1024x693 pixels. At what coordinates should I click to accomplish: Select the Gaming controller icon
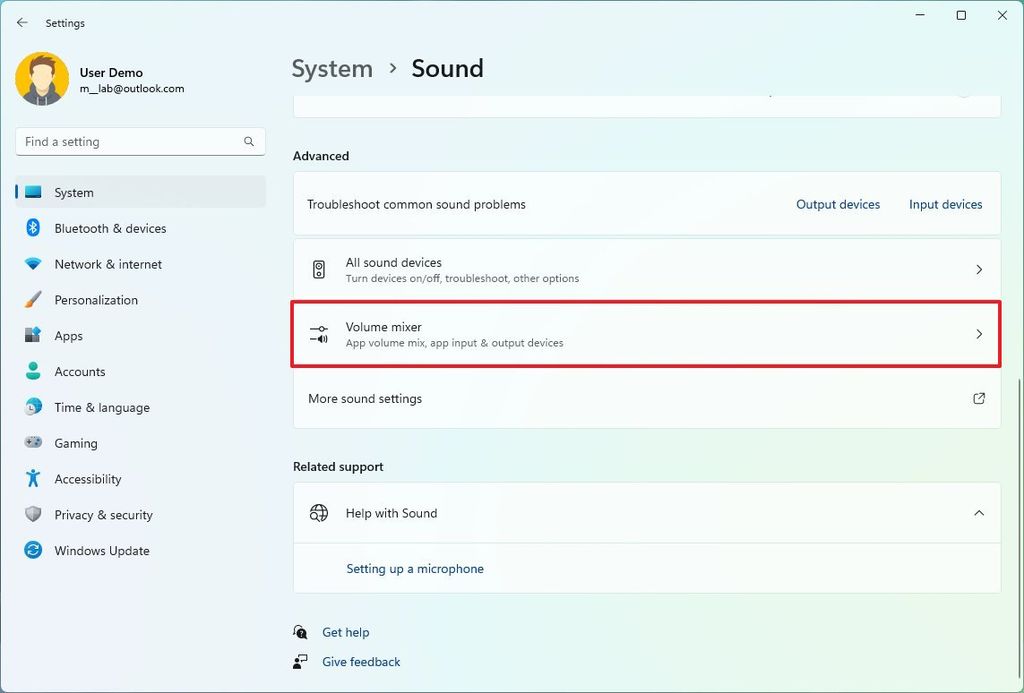coord(33,443)
